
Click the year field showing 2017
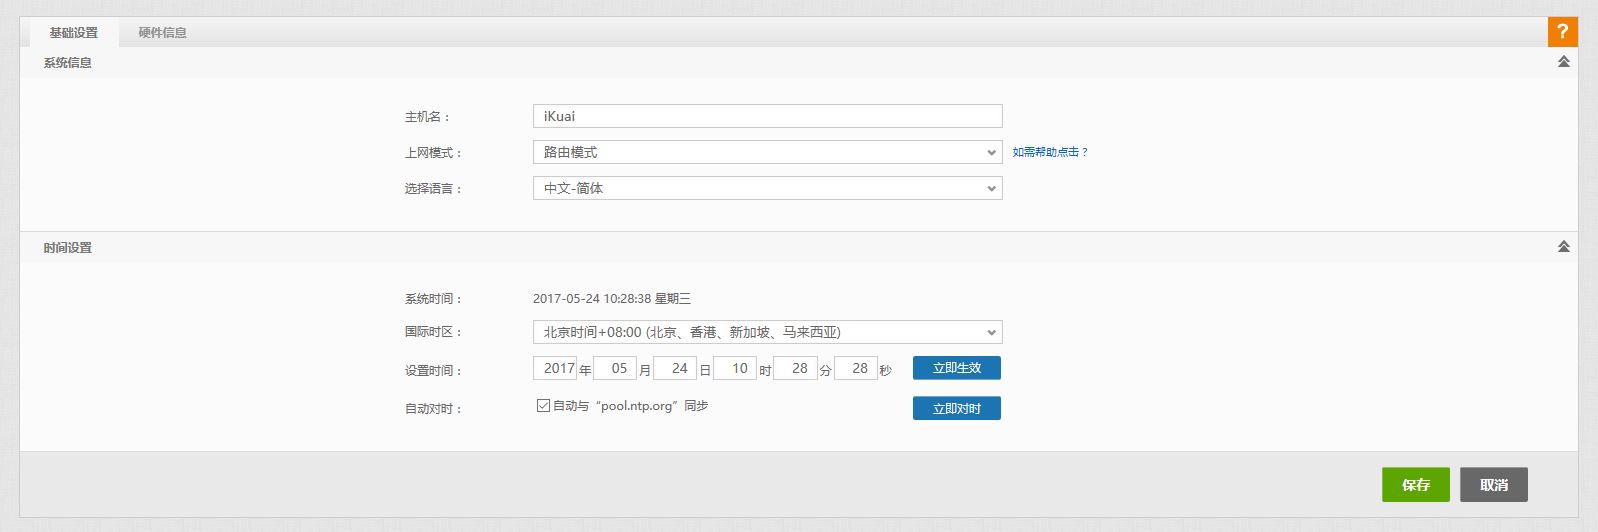click(x=556, y=368)
